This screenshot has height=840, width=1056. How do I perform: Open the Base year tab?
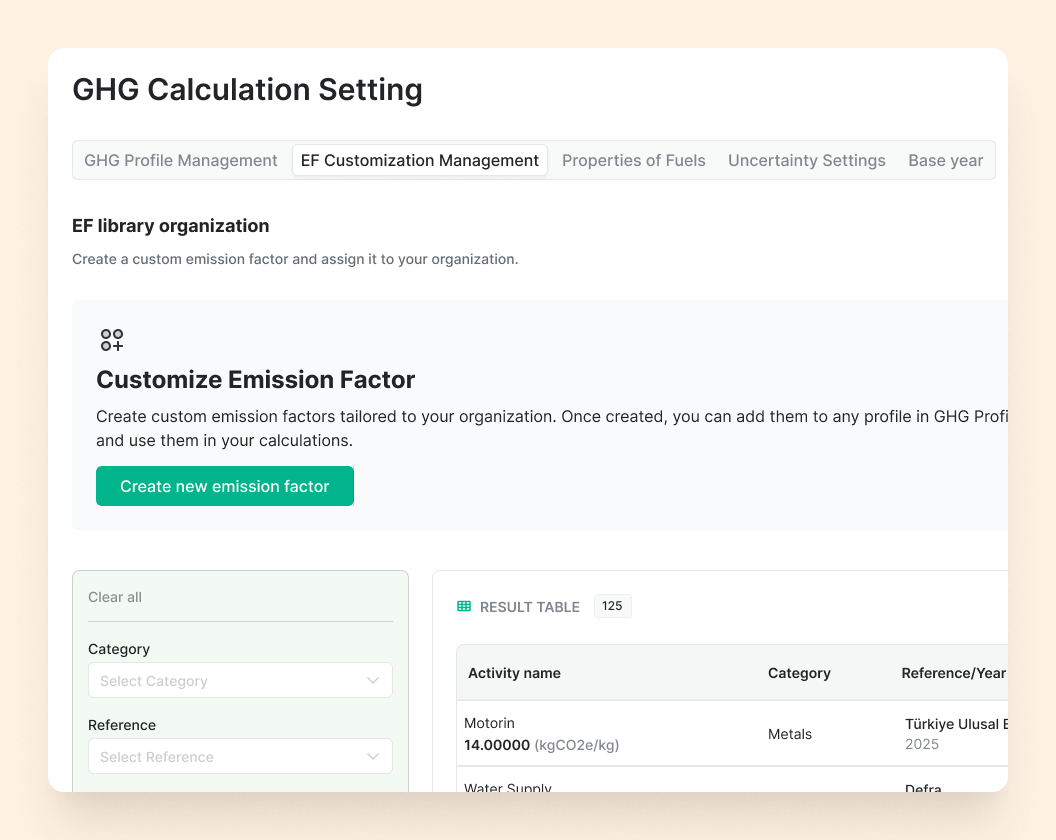pos(945,160)
